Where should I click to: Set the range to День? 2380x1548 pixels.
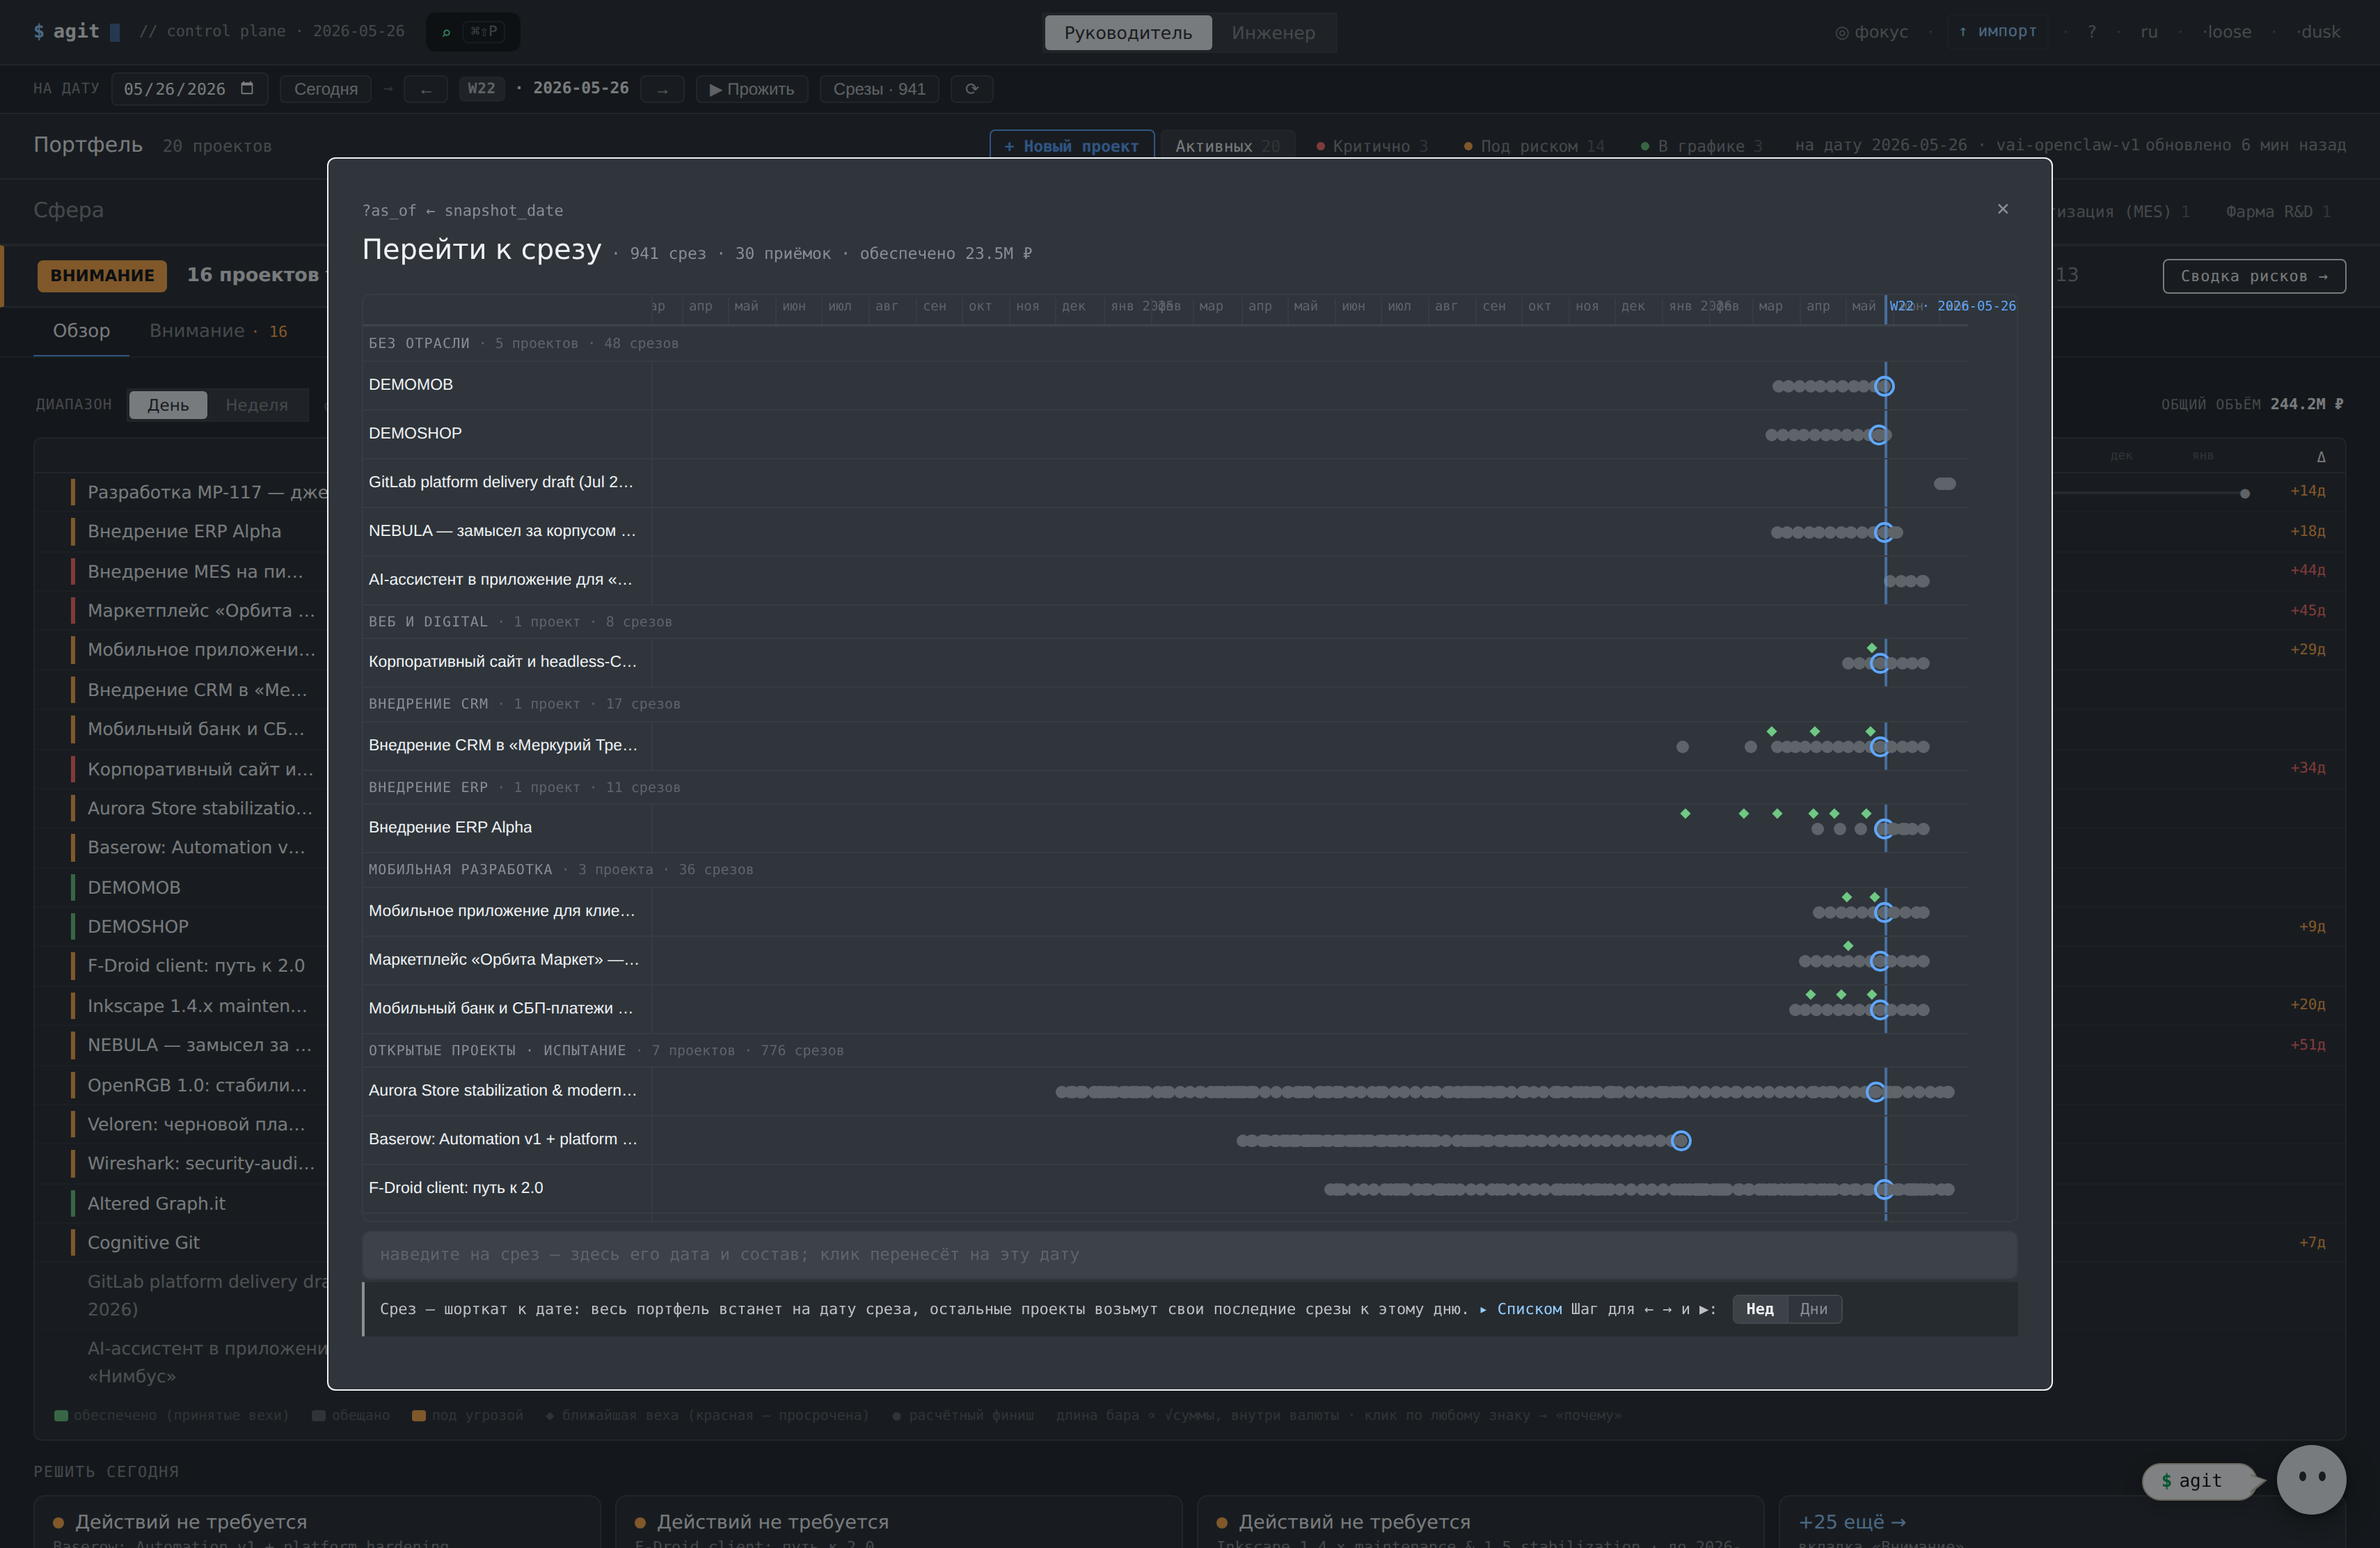[168, 405]
